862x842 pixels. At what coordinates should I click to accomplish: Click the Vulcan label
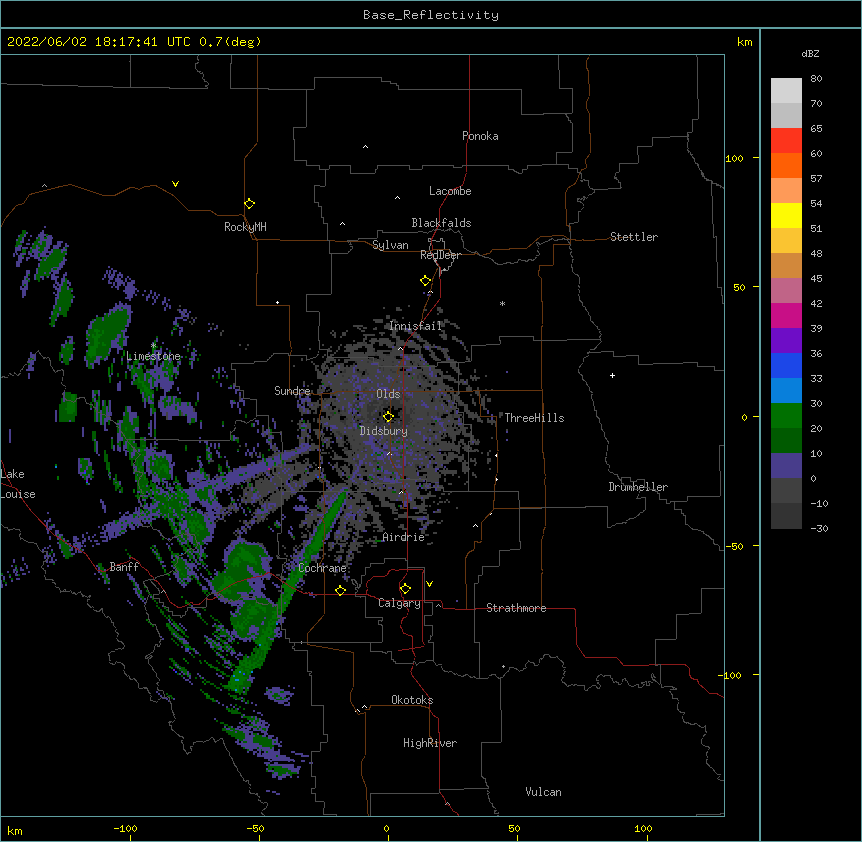click(x=543, y=792)
